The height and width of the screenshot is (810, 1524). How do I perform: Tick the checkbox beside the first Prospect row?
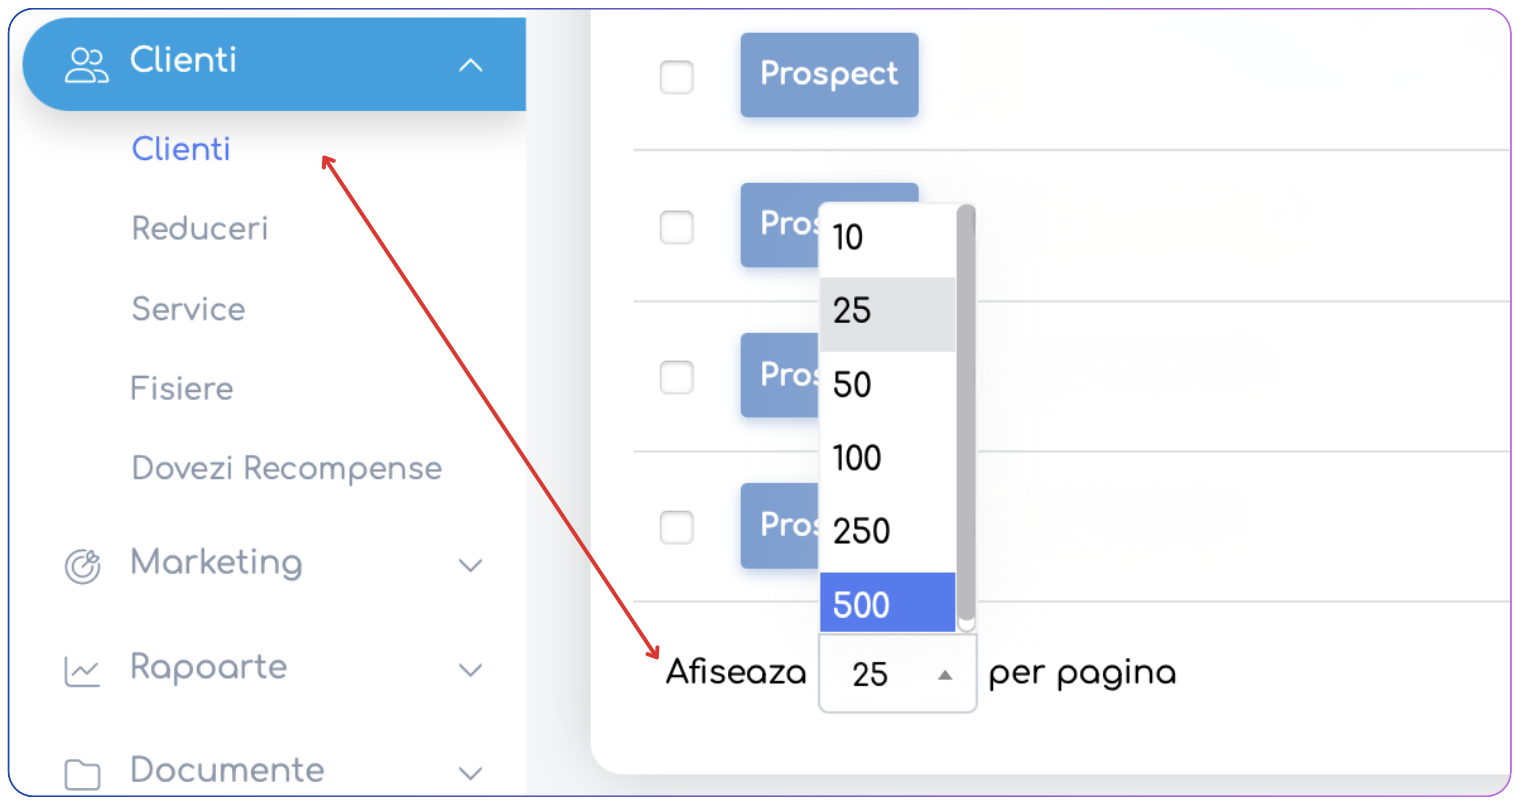[677, 77]
